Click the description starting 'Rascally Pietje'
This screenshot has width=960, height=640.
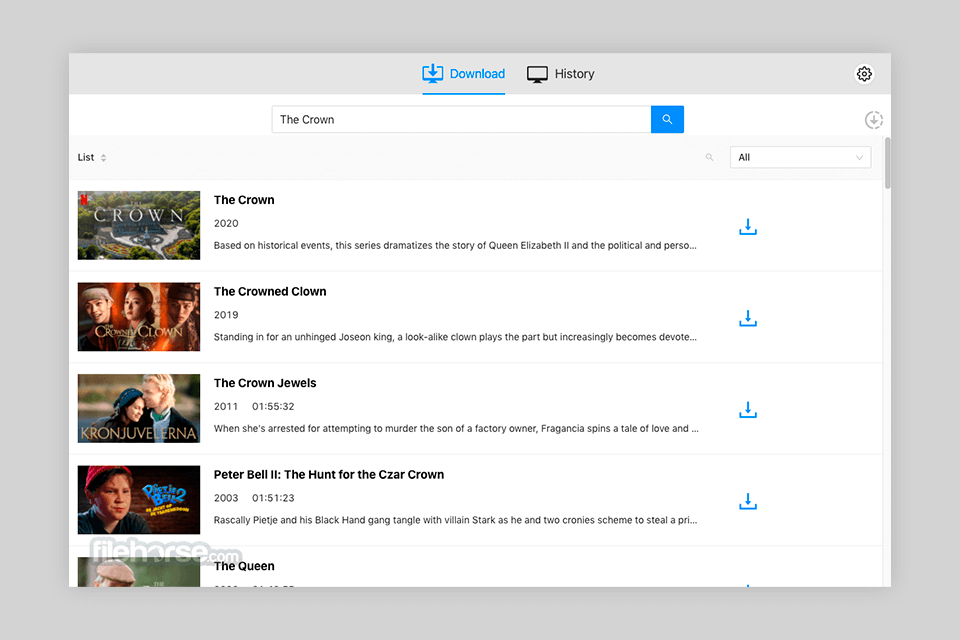coord(456,520)
